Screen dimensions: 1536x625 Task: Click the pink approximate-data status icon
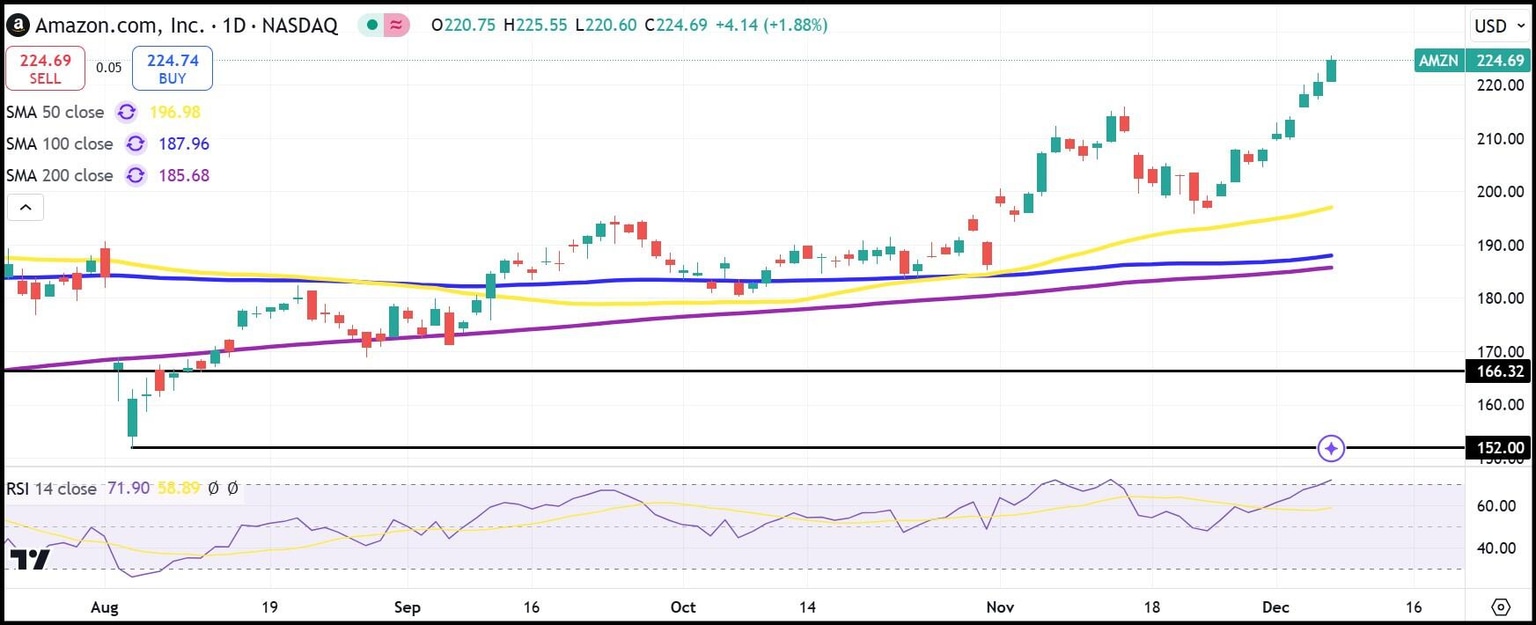(x=396, y=25)
